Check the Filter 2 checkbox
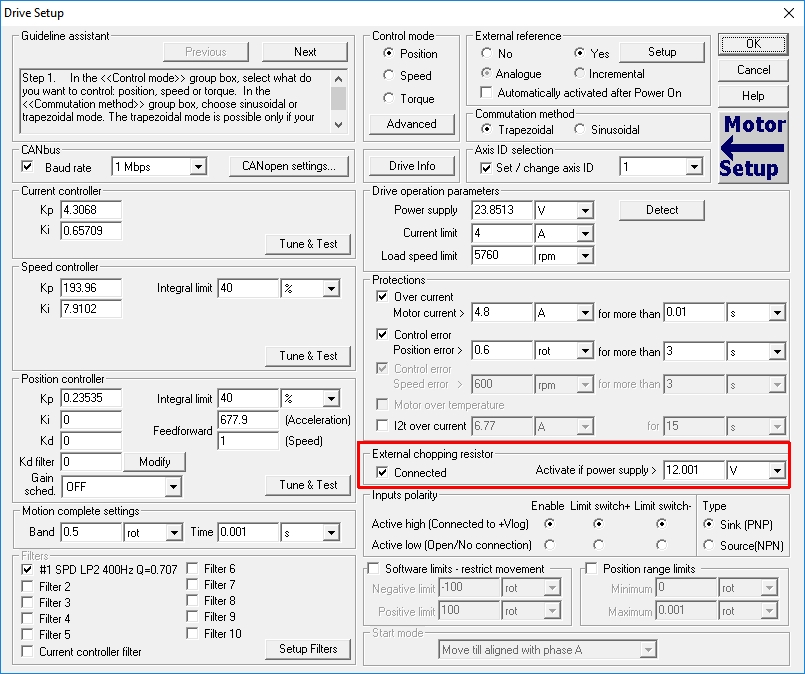 pos(27,586)
